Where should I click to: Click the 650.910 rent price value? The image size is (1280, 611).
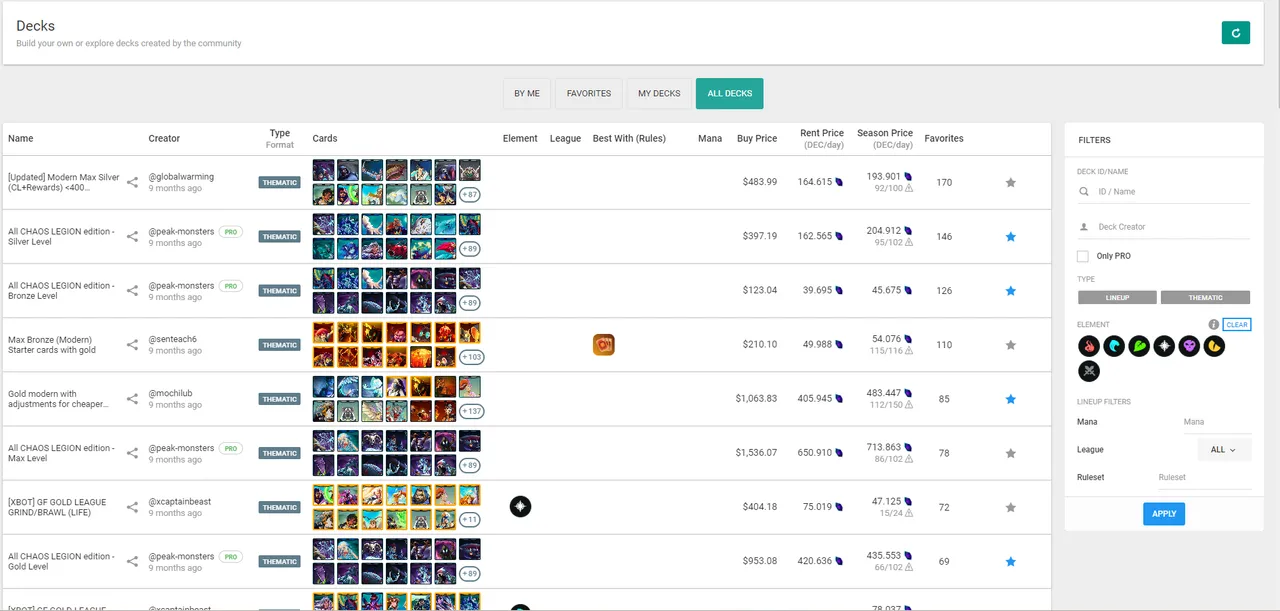tap(816, 453)
